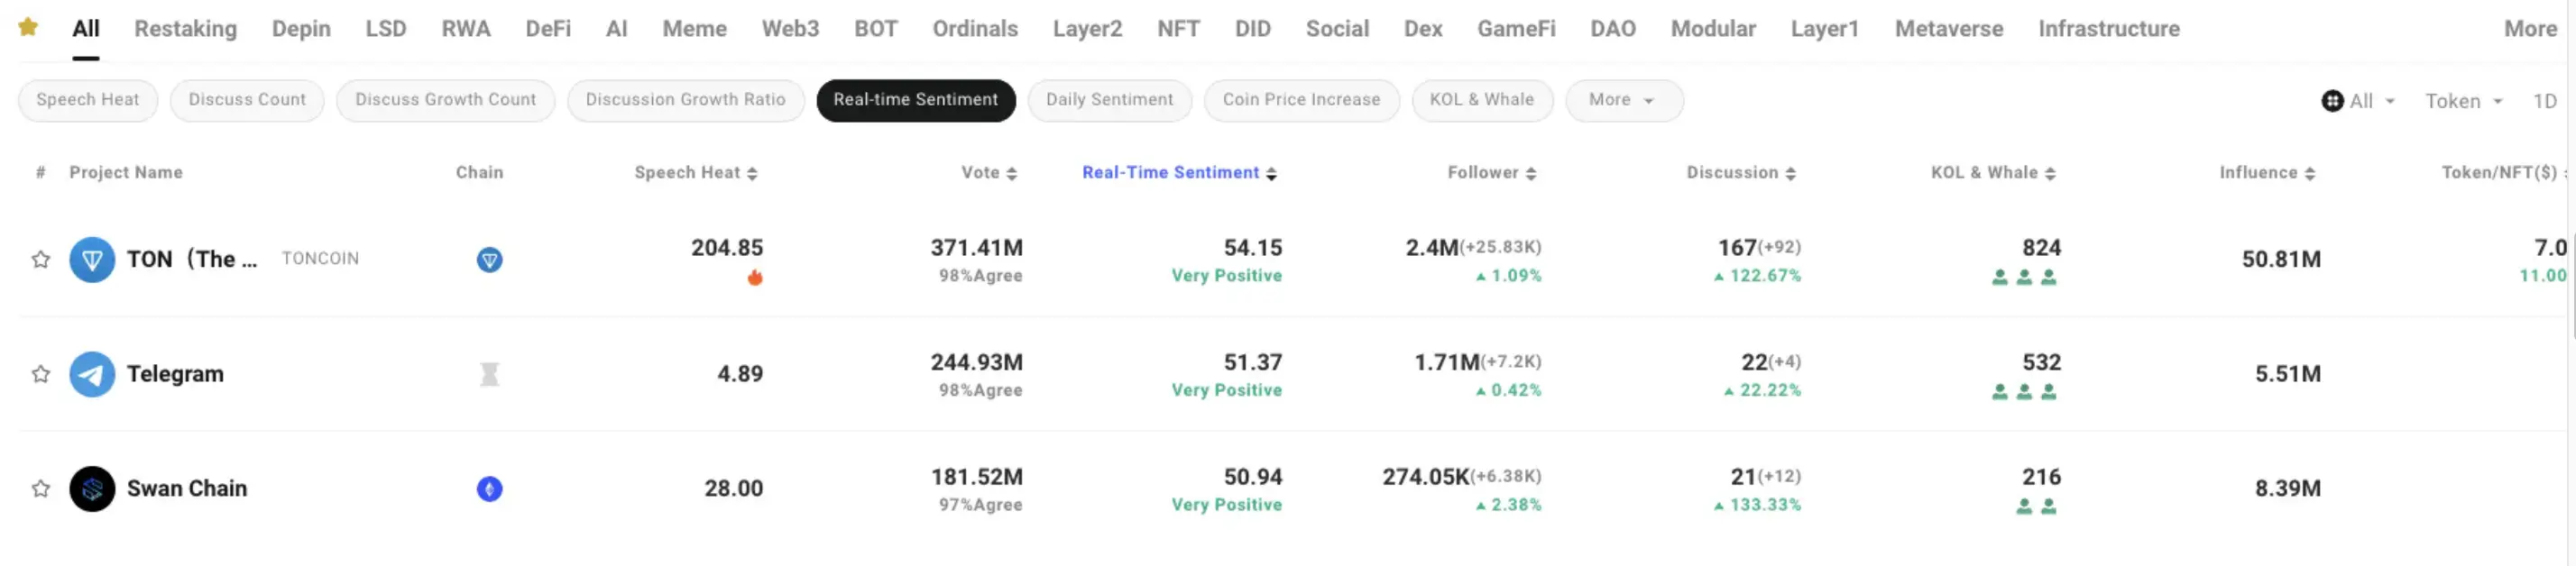Switch to the DeFi category tab

click(548, 29)
